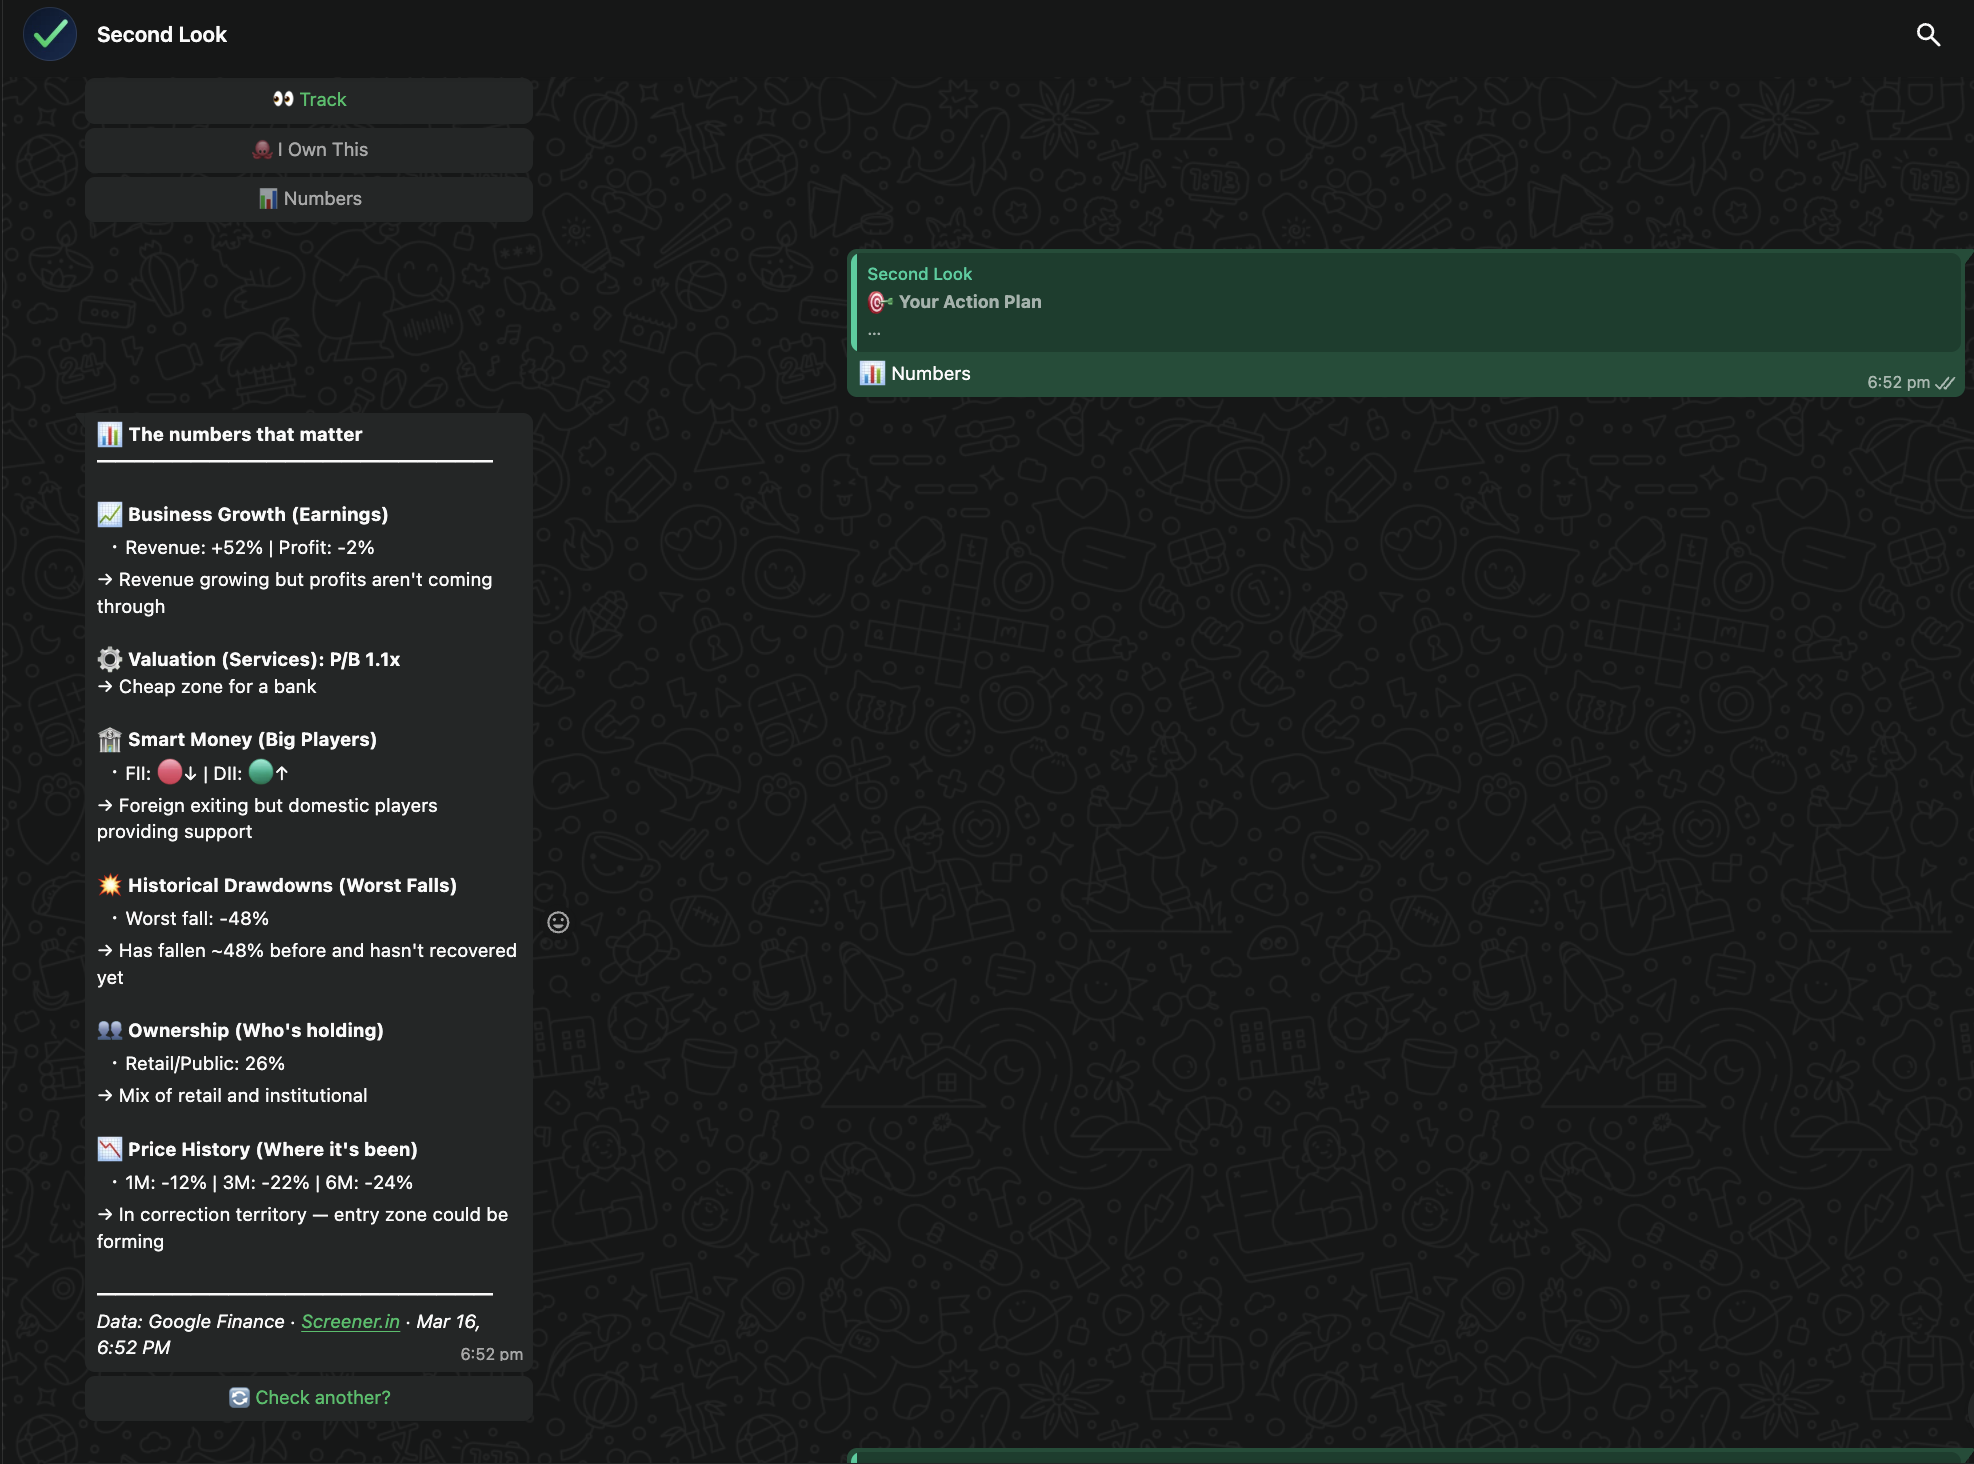
Task: Select the sender name in the quoted message
Action: click(919, 273)
